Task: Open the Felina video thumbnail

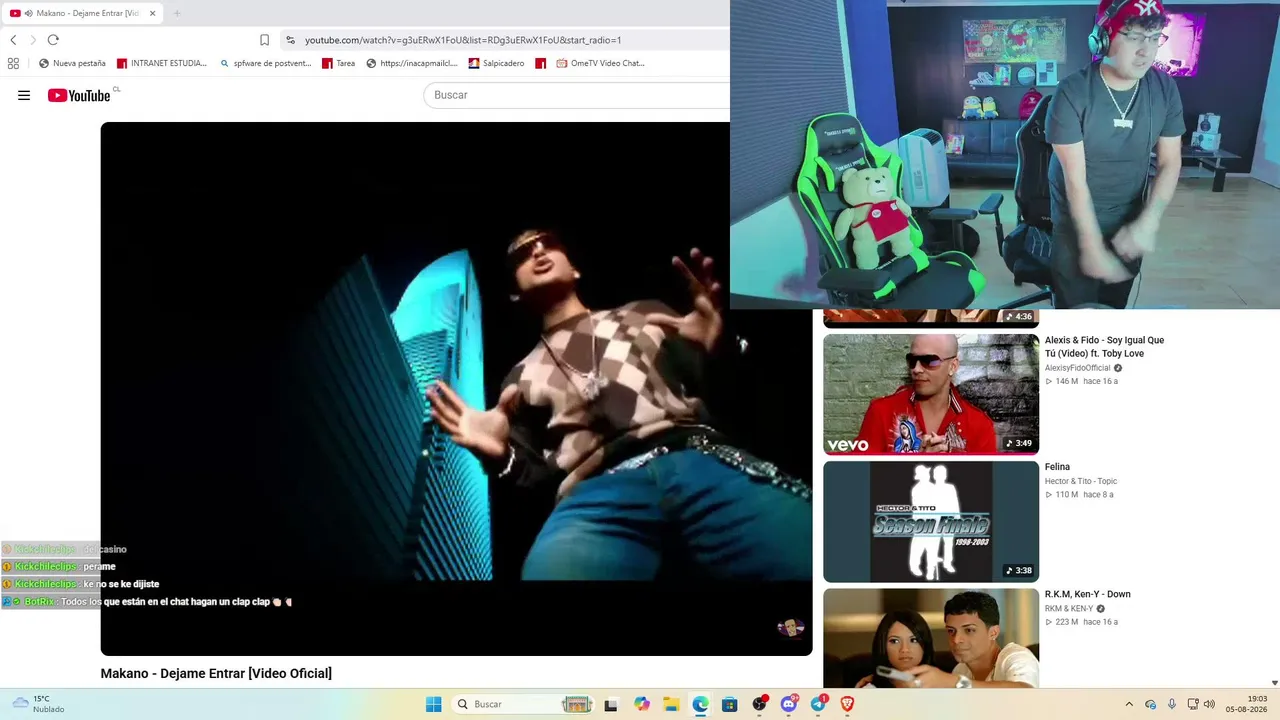Action: 931,521
